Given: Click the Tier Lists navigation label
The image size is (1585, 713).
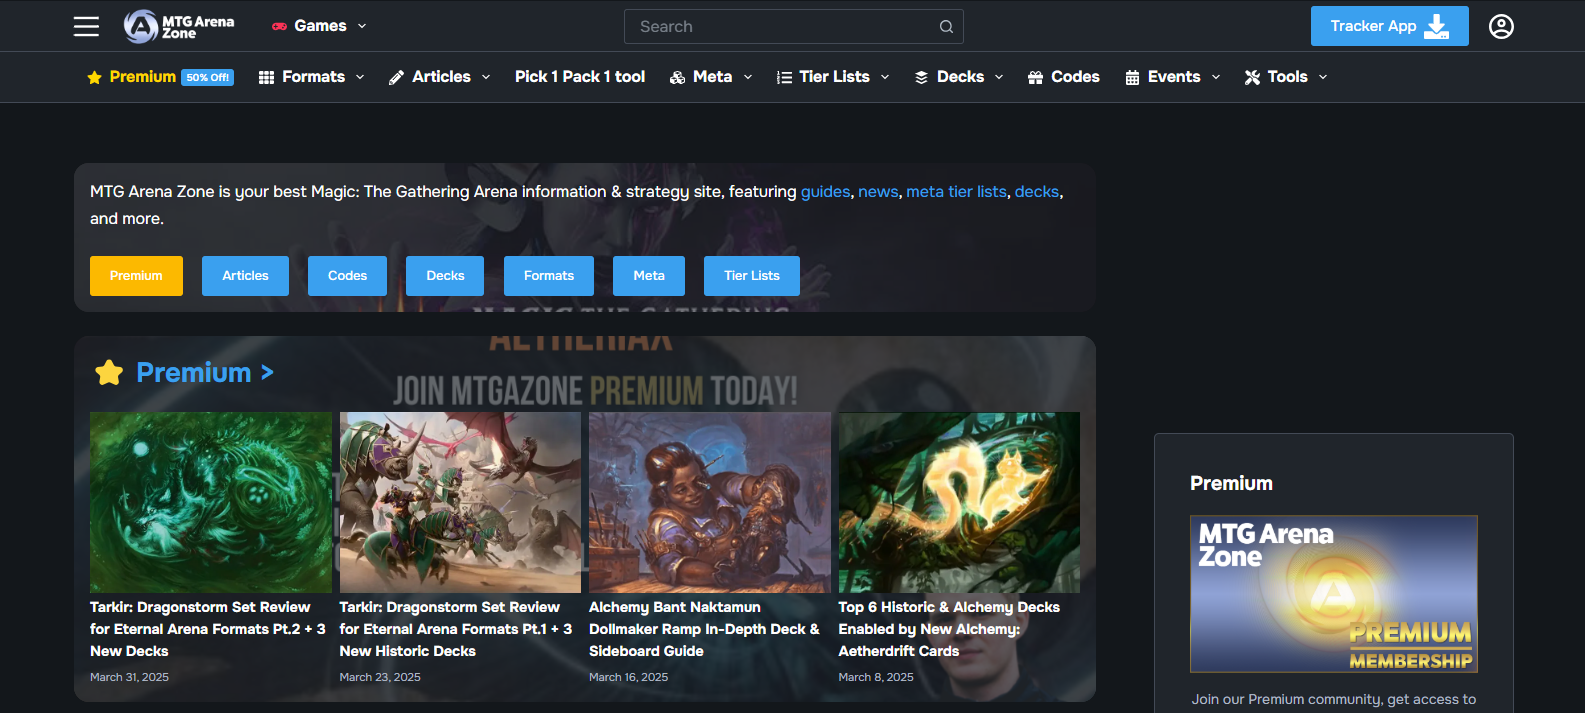Looking at the screenshot, I should pyautogui.click(x=834, y=77).
